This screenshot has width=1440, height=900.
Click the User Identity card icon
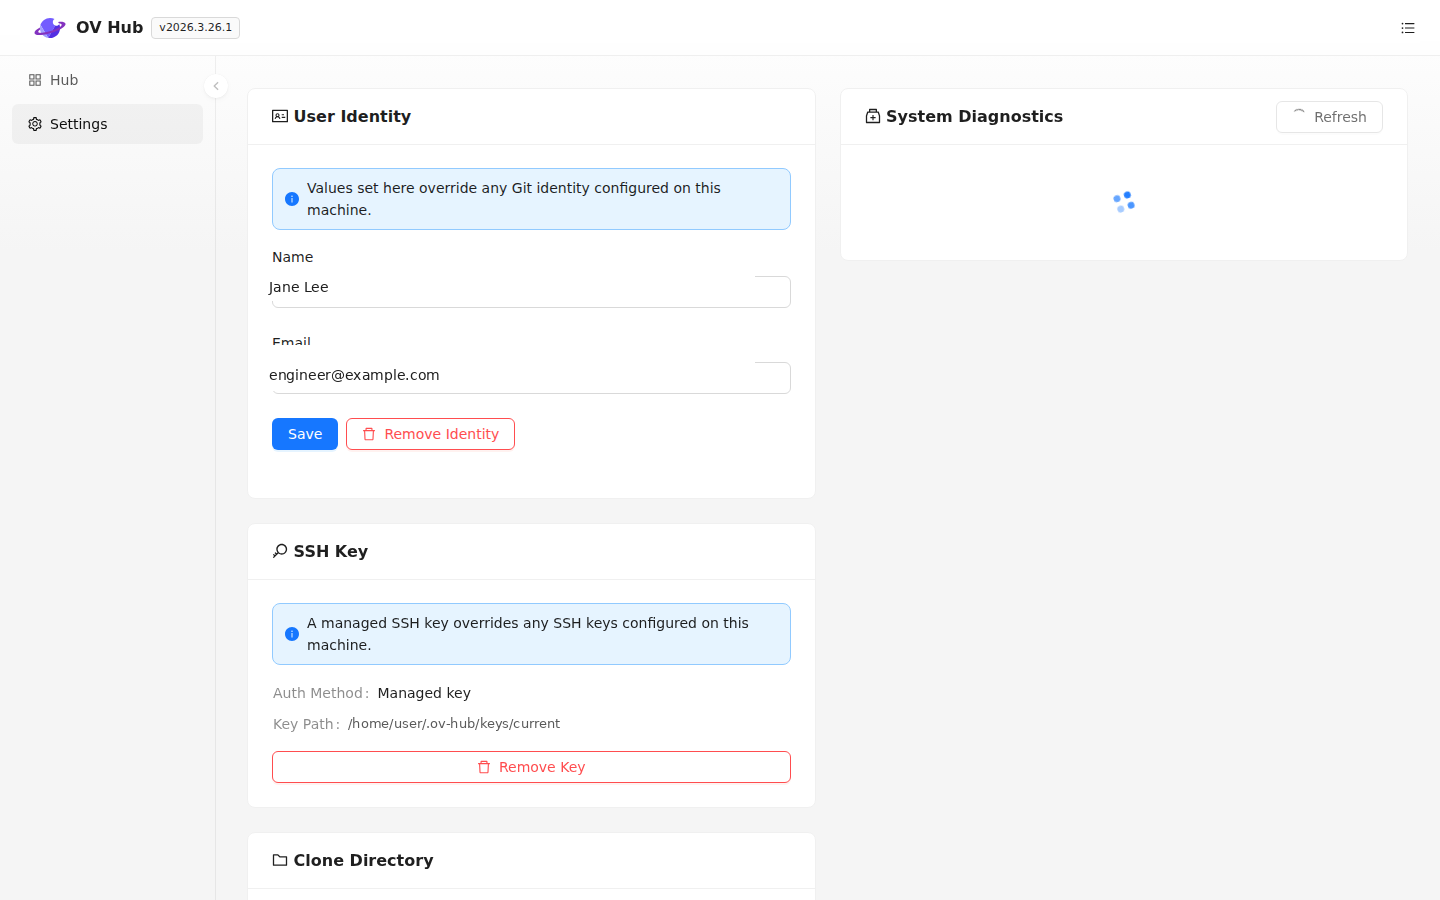(x=280, y=116)
